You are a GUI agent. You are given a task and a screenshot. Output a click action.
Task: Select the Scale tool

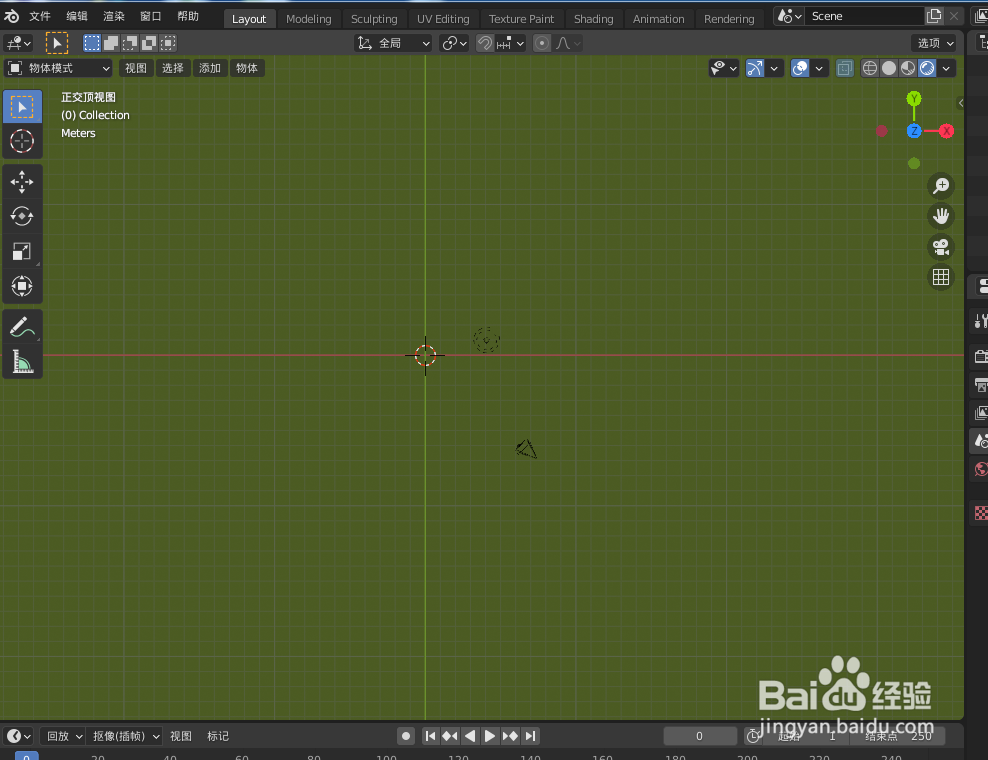[22, 251]
